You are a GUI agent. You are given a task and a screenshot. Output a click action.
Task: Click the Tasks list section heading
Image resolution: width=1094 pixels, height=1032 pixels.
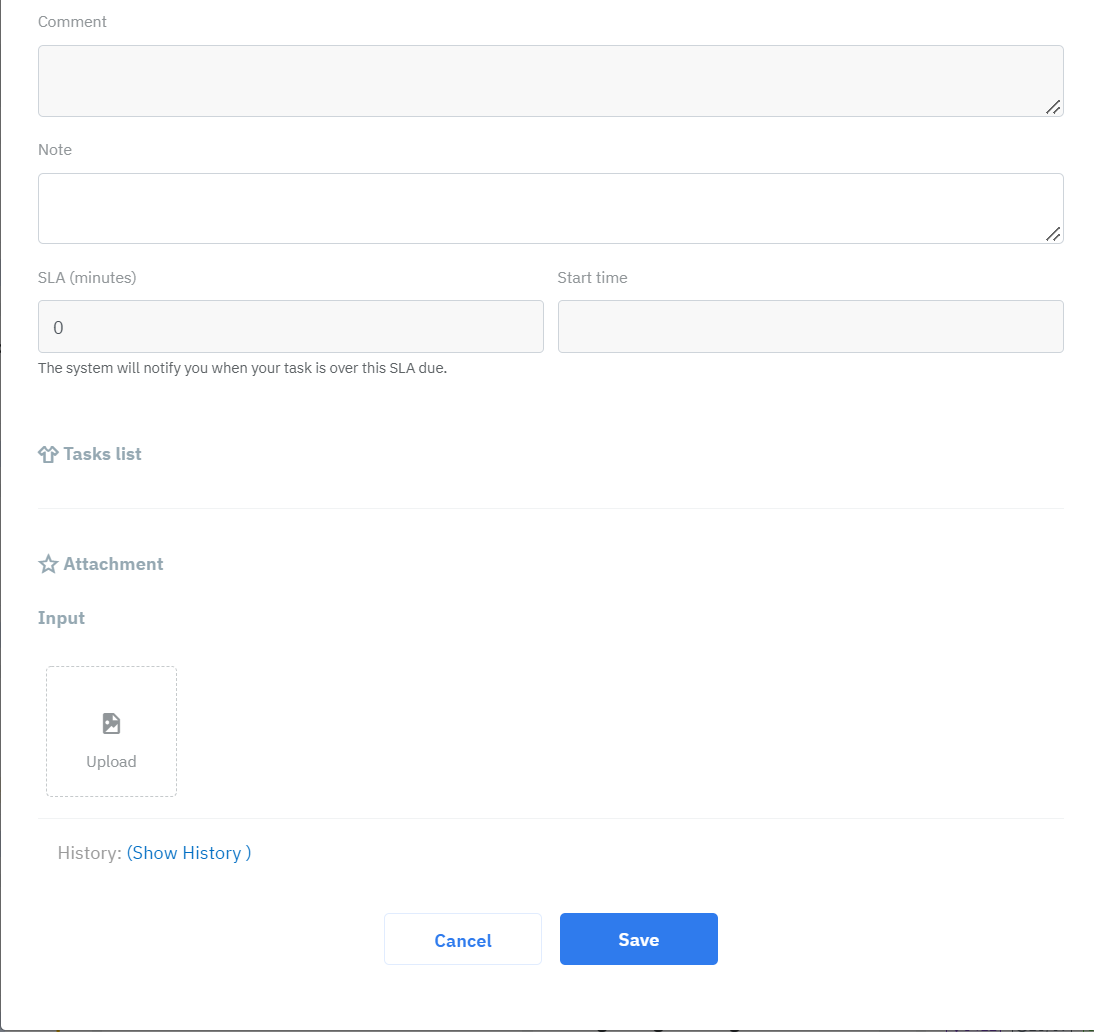click(102, 454)
